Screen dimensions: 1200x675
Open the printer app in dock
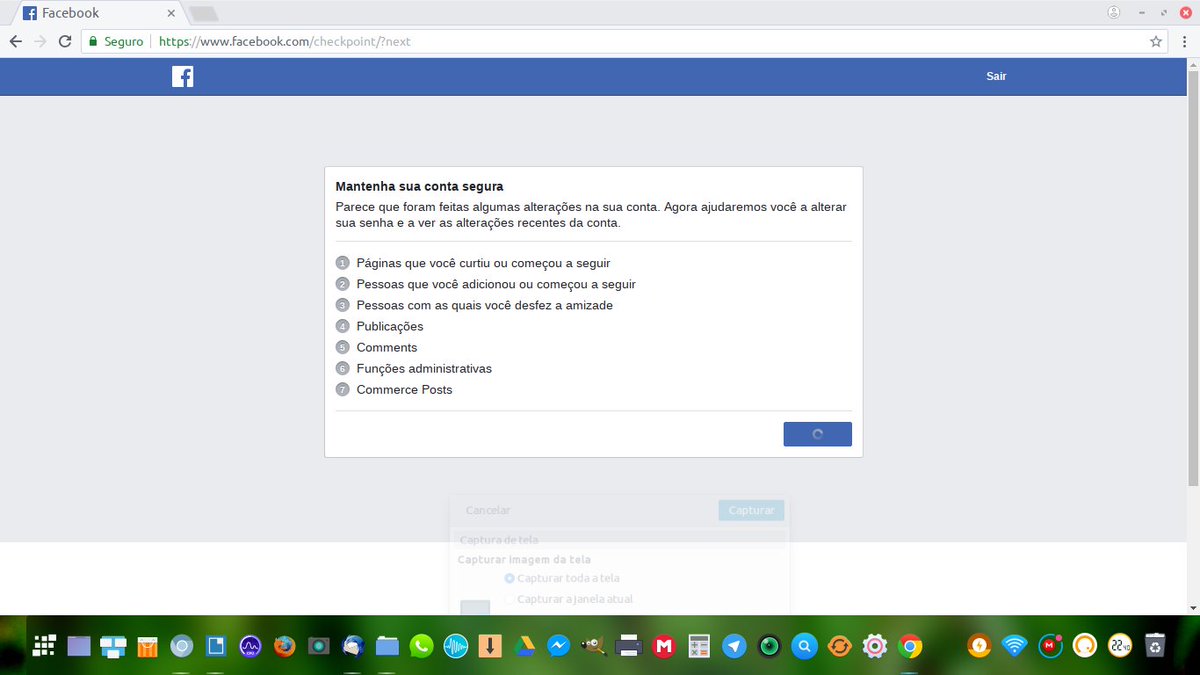click(629, 646)
